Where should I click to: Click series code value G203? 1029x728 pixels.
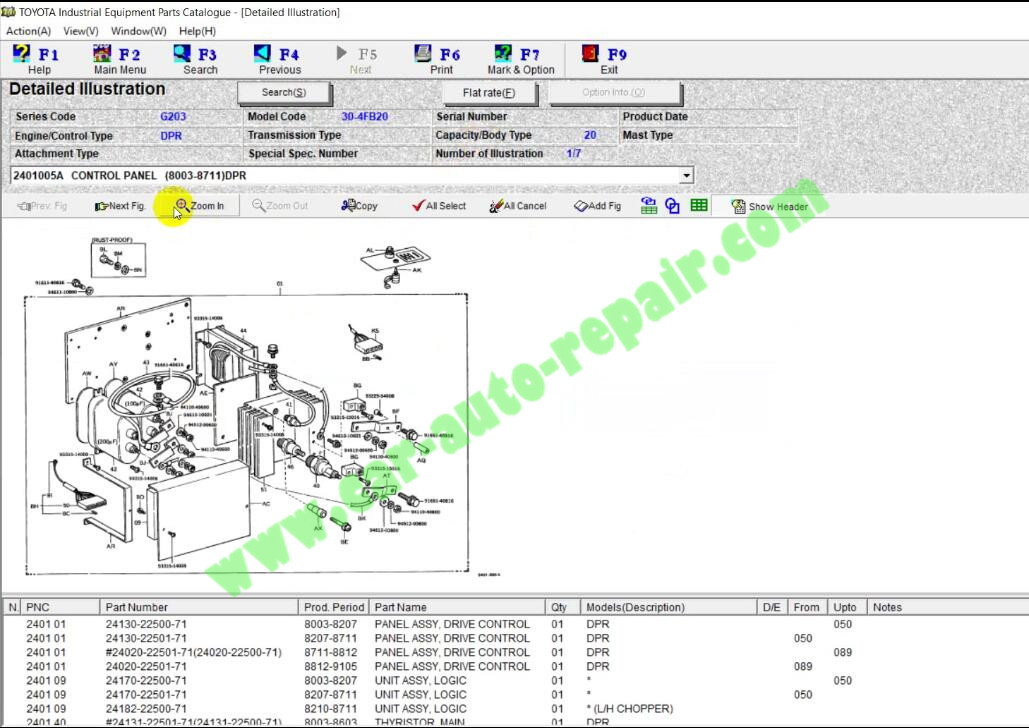173,116
